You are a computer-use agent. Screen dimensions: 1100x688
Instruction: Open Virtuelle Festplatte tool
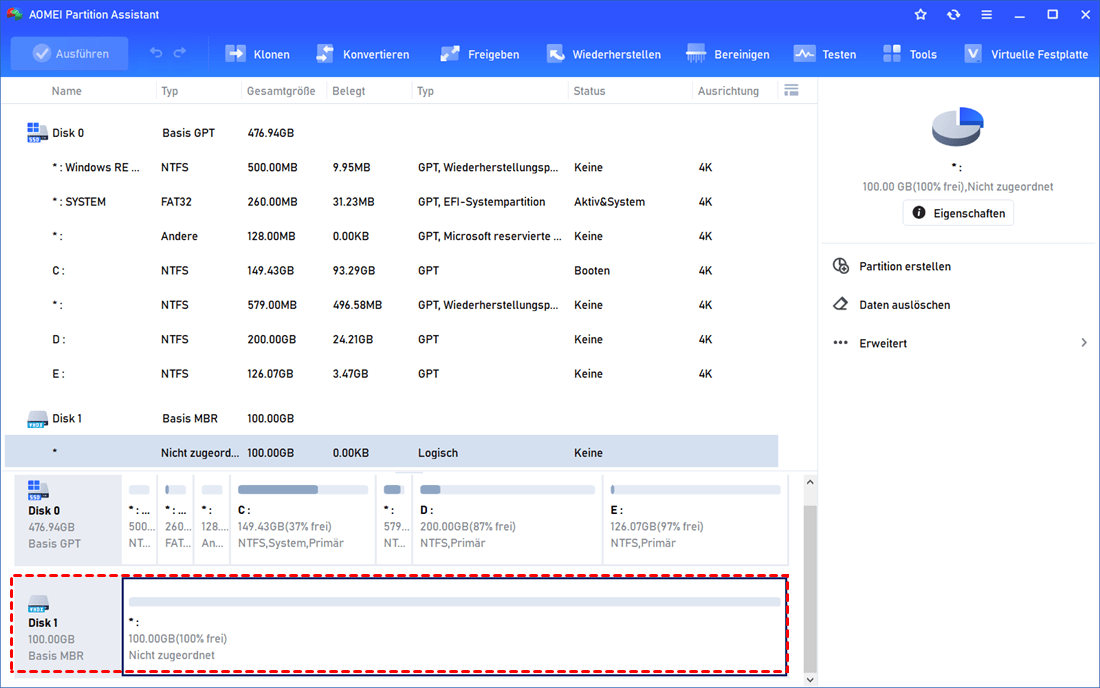tap(973, 54)
